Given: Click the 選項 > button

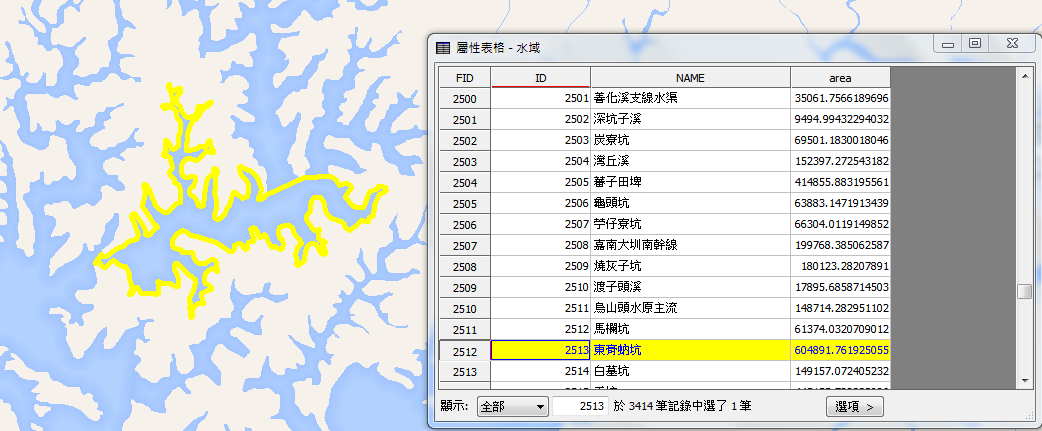Looking at the screenshot, I should click(856, 406).
